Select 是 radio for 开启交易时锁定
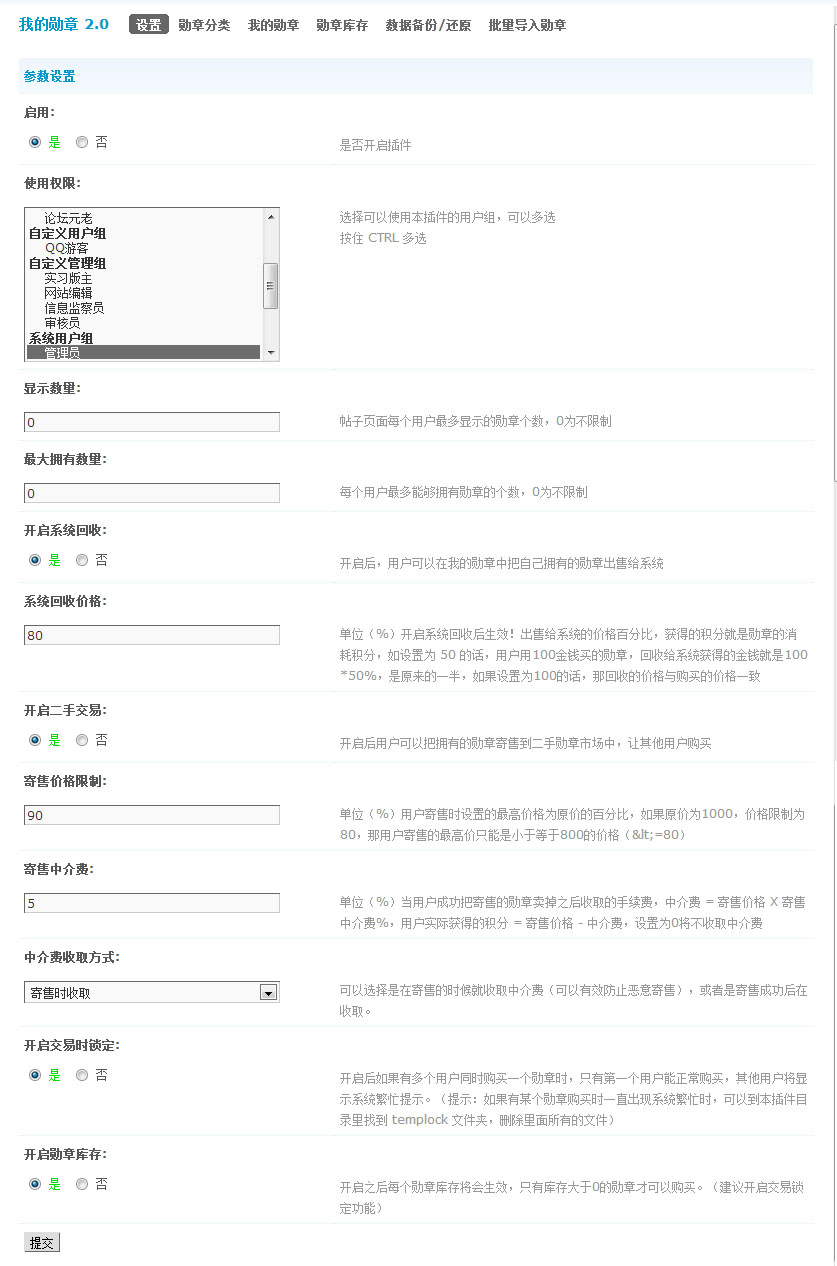Screen dimensions: 837x1266 tap(36, 1075)
